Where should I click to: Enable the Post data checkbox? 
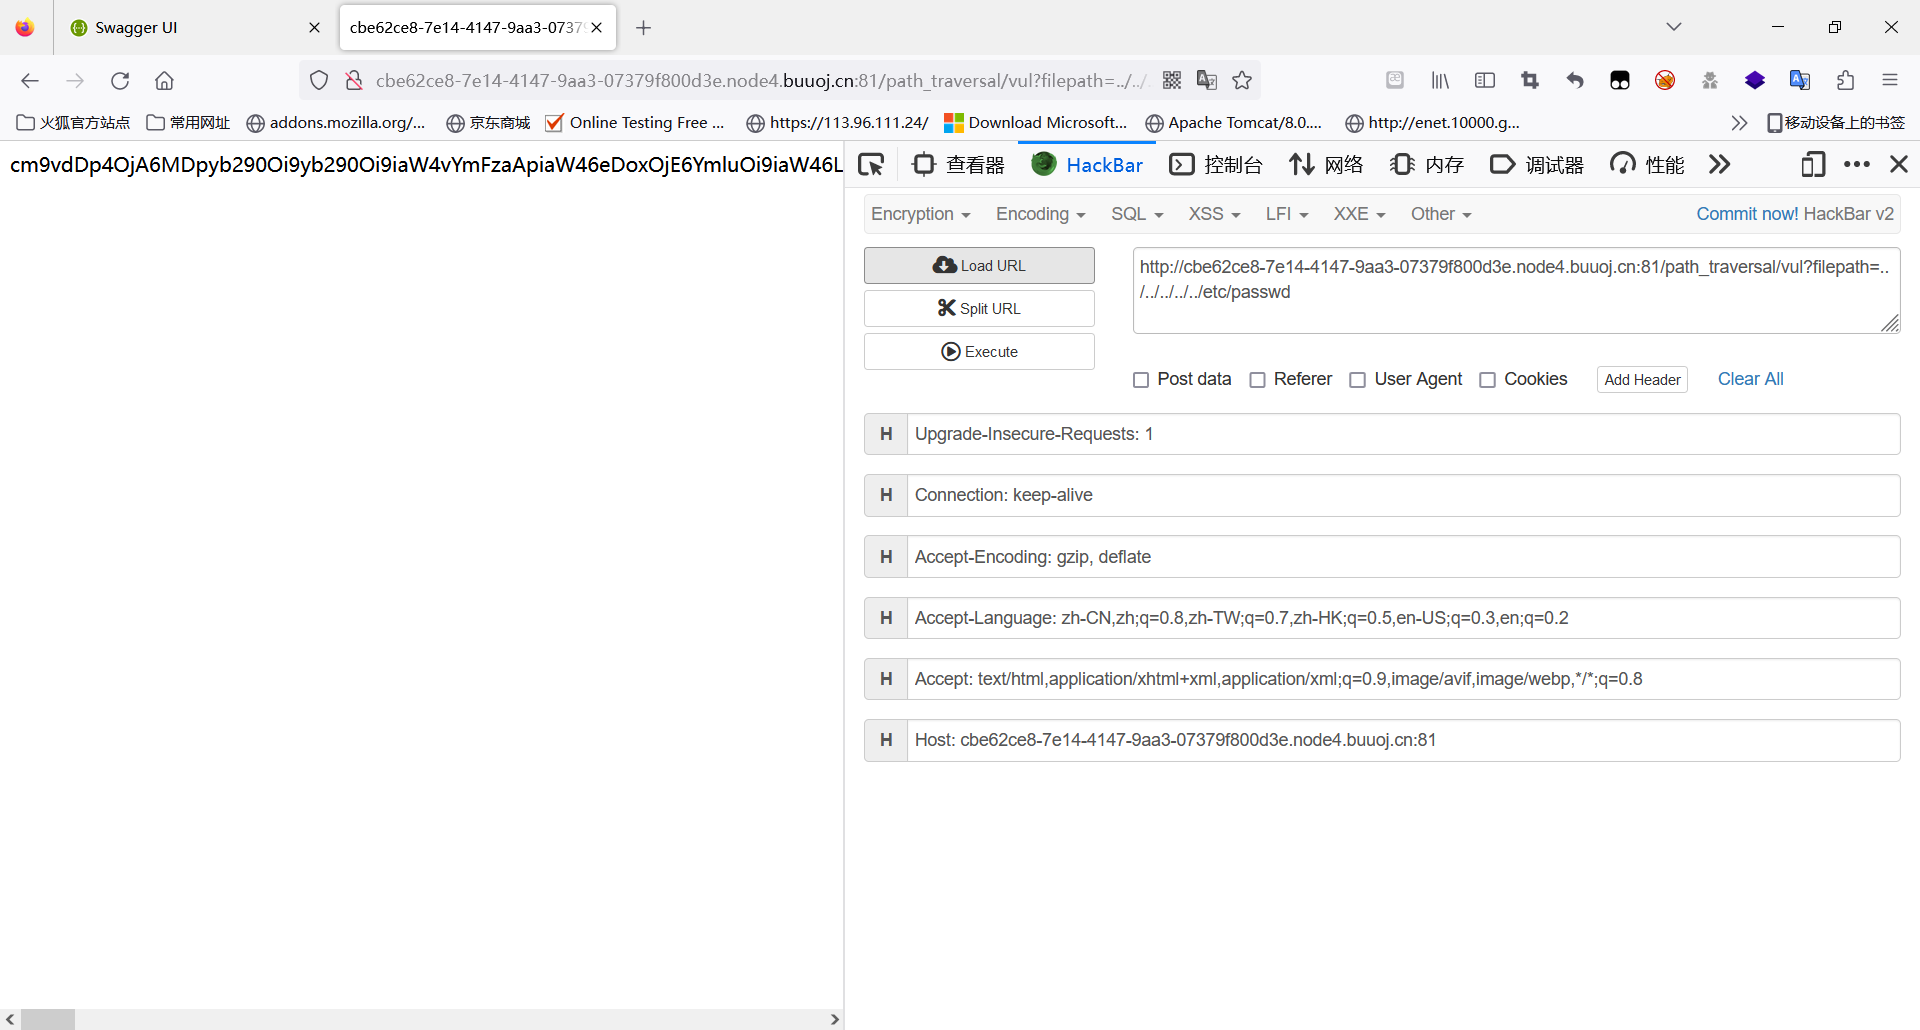pos(1141,380)
